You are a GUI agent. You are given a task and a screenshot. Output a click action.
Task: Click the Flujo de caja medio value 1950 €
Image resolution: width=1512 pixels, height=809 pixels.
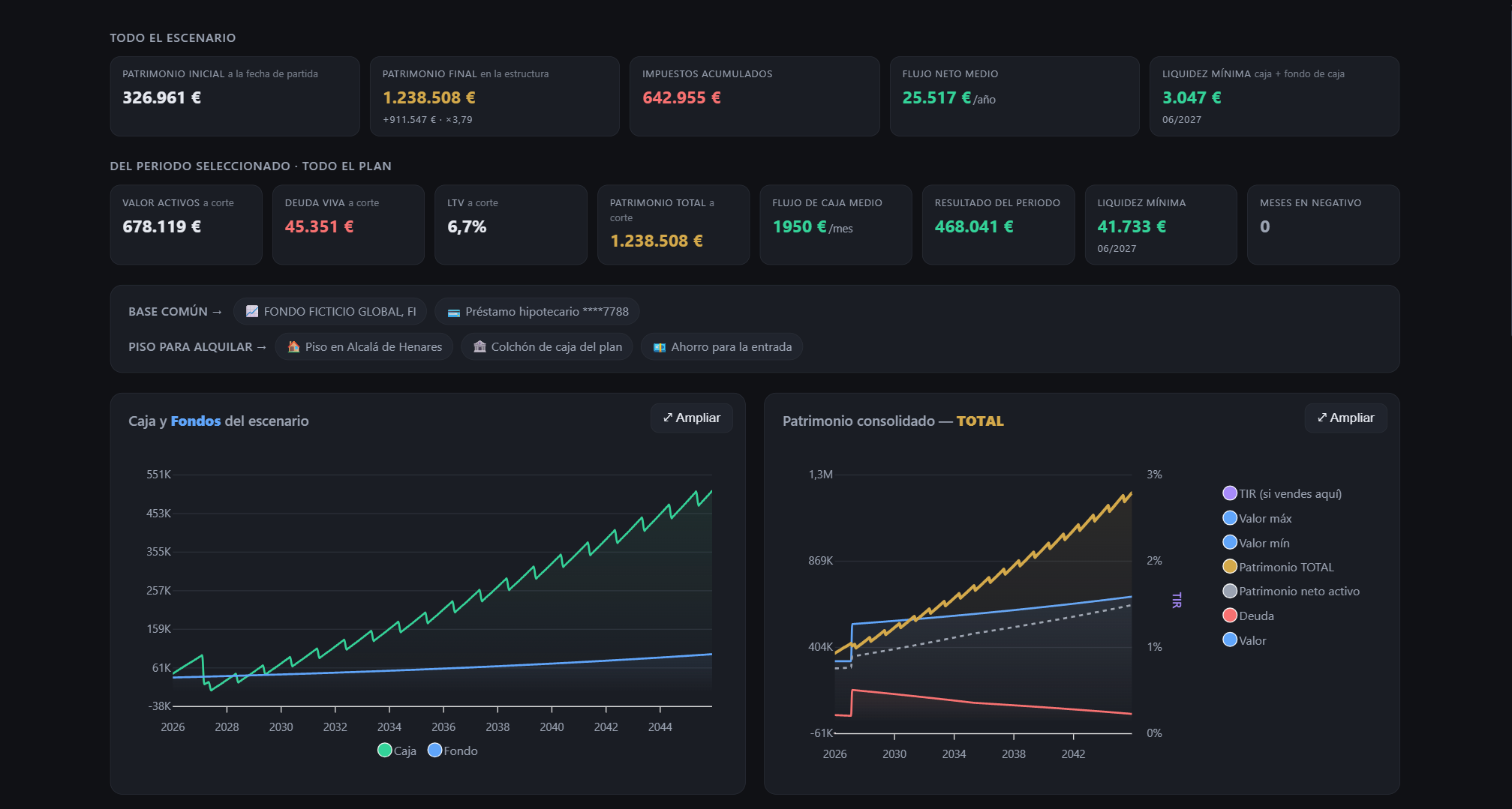(799, 226)
